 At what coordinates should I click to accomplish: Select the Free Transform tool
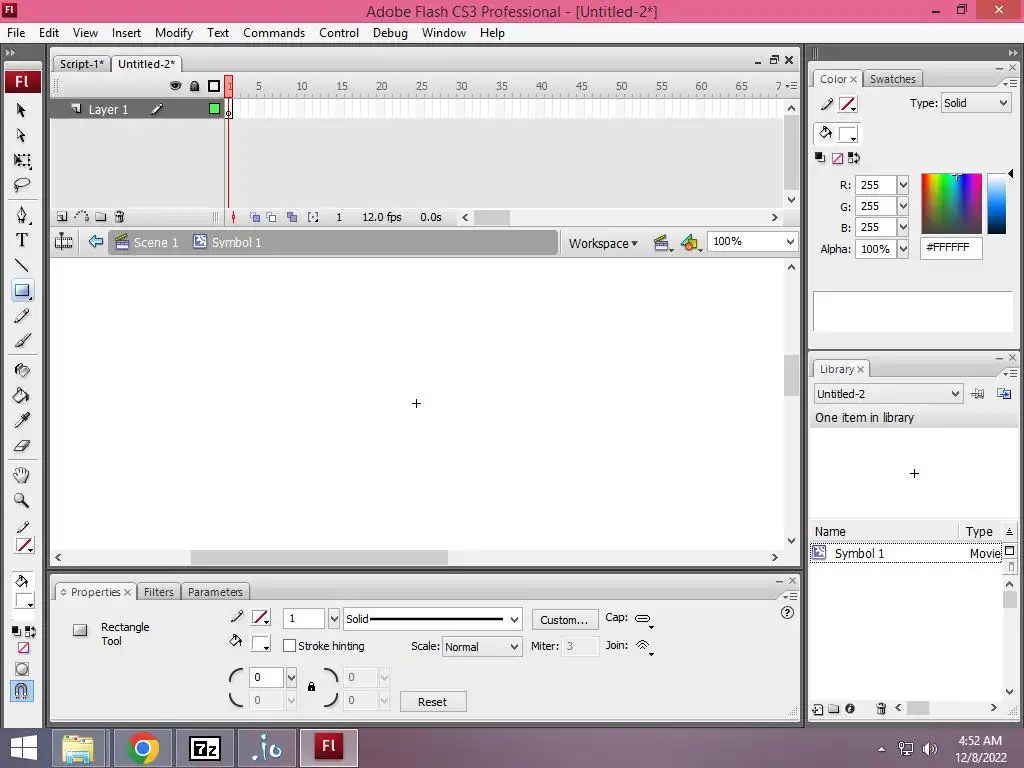(22, 161)
